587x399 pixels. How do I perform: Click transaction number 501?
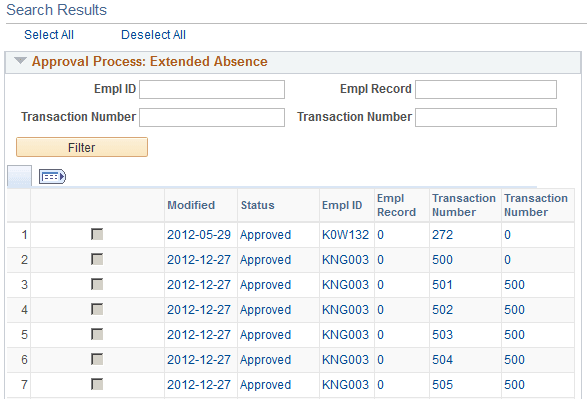442,285
